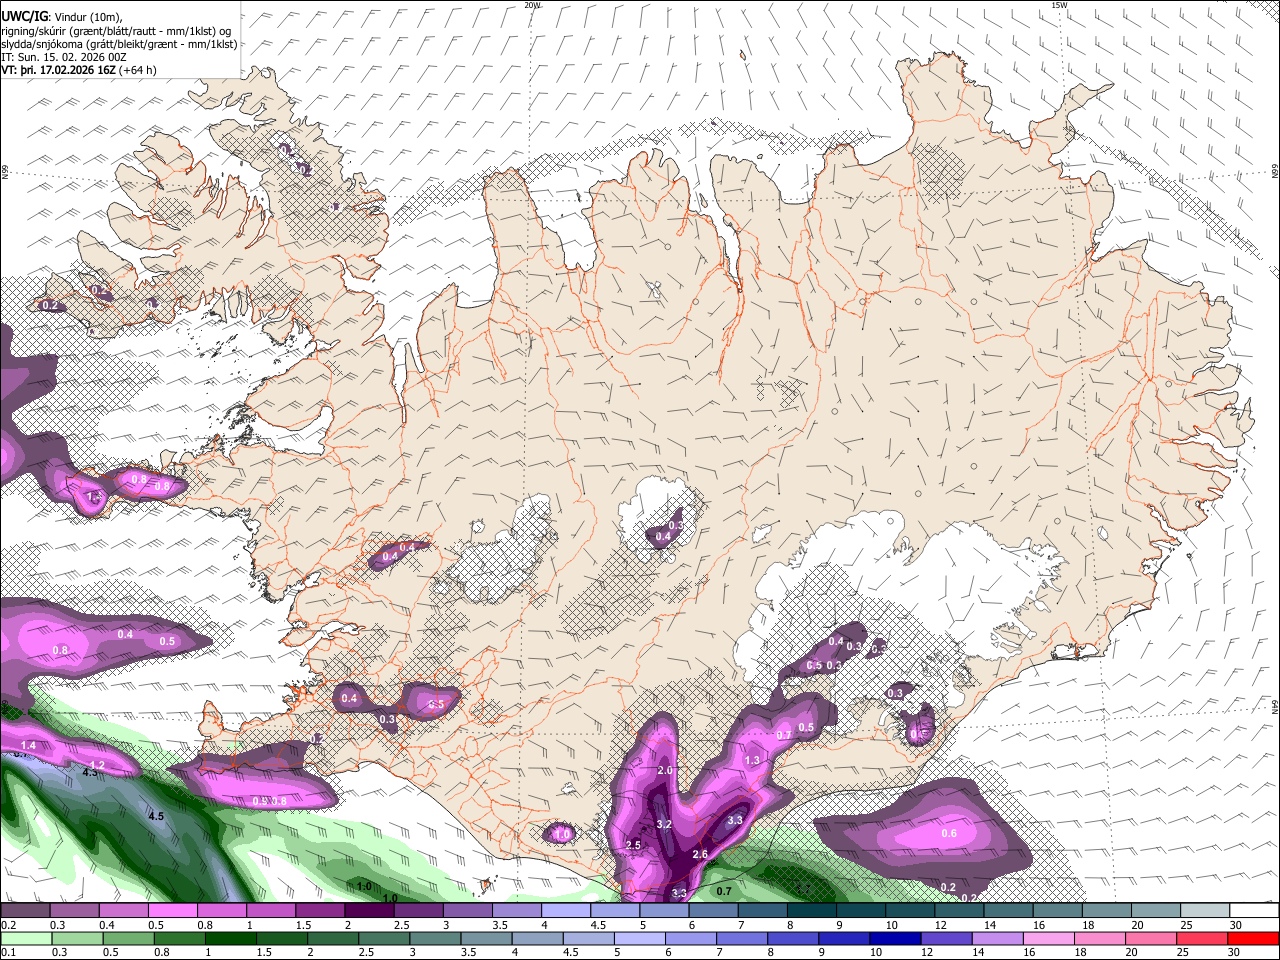
Task: Pick the navy blue 10 swatch in rain scale
Action: pyautogui.click(x=894, y=938)
